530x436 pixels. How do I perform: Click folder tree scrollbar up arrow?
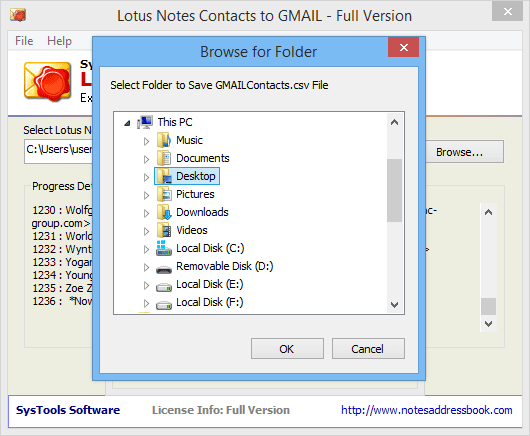tap(394, 122)
